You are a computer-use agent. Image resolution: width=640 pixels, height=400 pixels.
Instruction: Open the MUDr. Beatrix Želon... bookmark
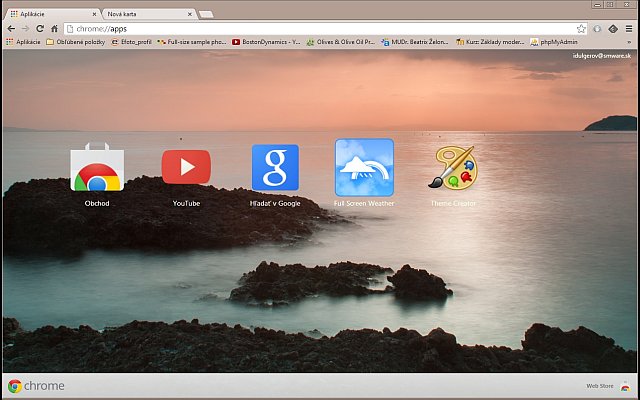pyautogui.click(x=415, y=42)
